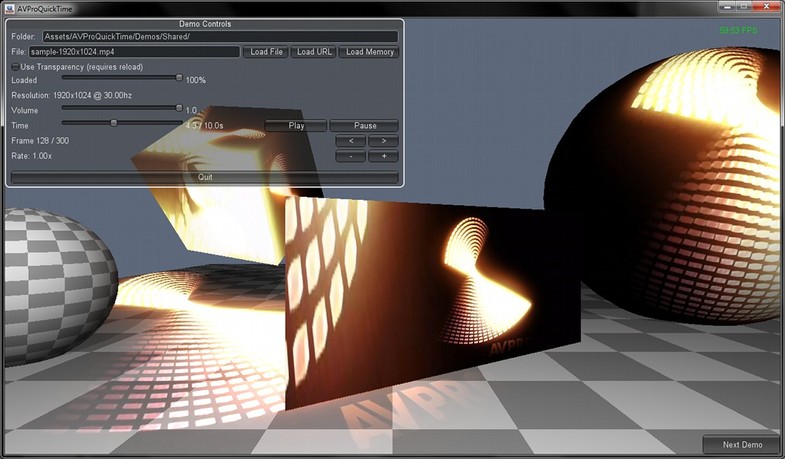Click the FPS counter text
This screenshot has height=459, width=785.
[739, 31]
